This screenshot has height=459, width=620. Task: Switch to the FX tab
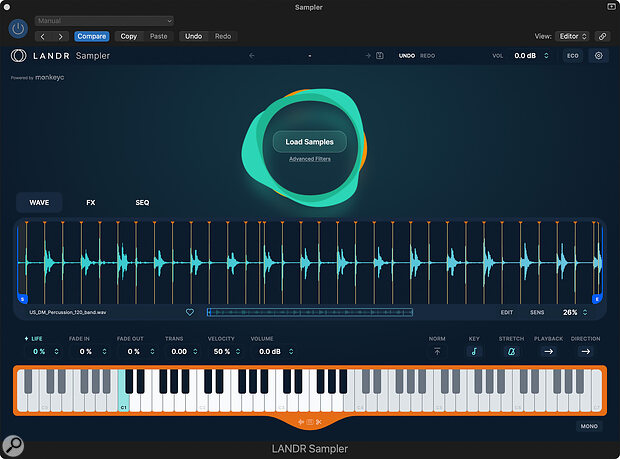click(x=91, y=202)
